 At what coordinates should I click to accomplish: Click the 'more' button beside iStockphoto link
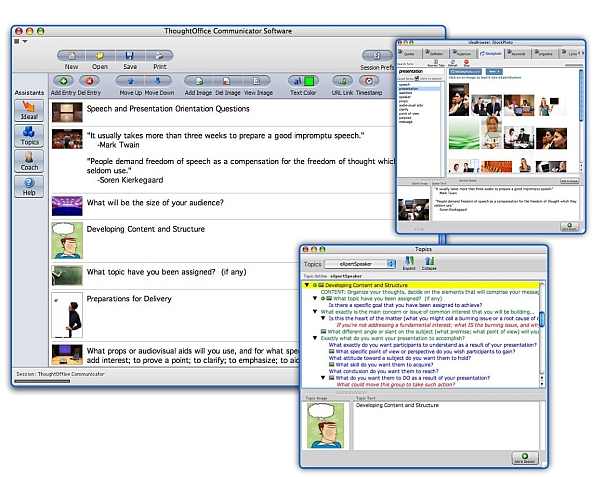point(494,72)
